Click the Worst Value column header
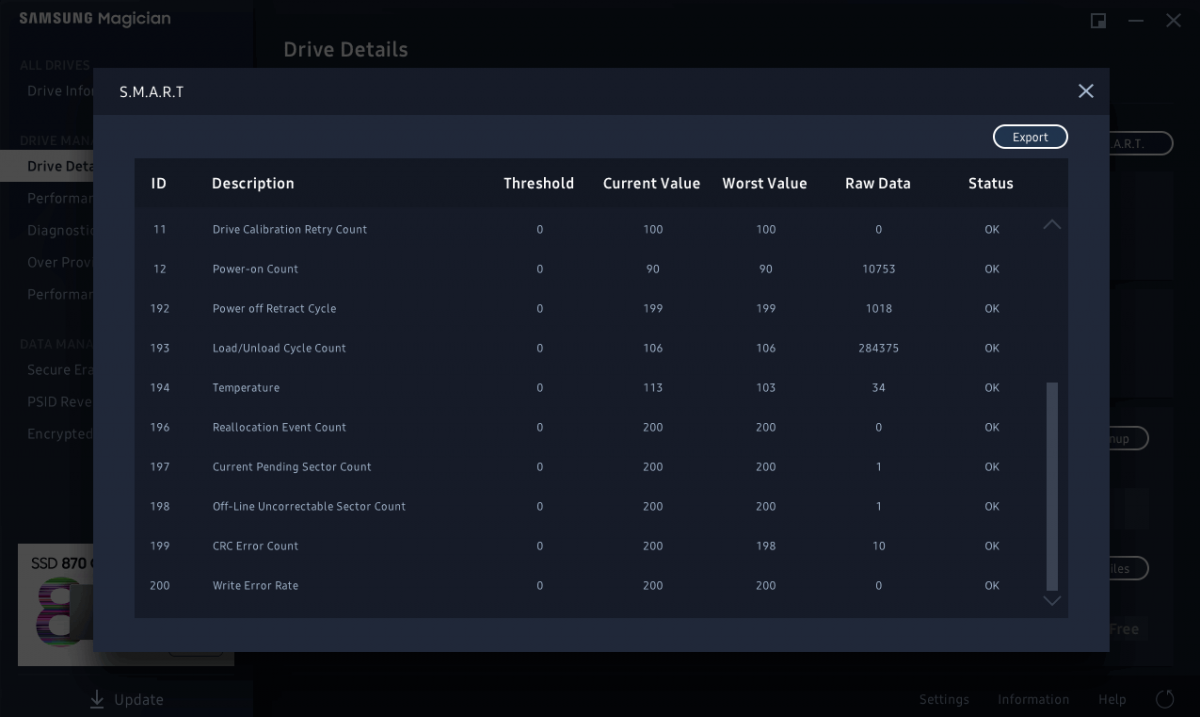 pyautogui.click(x=765, y=183)
